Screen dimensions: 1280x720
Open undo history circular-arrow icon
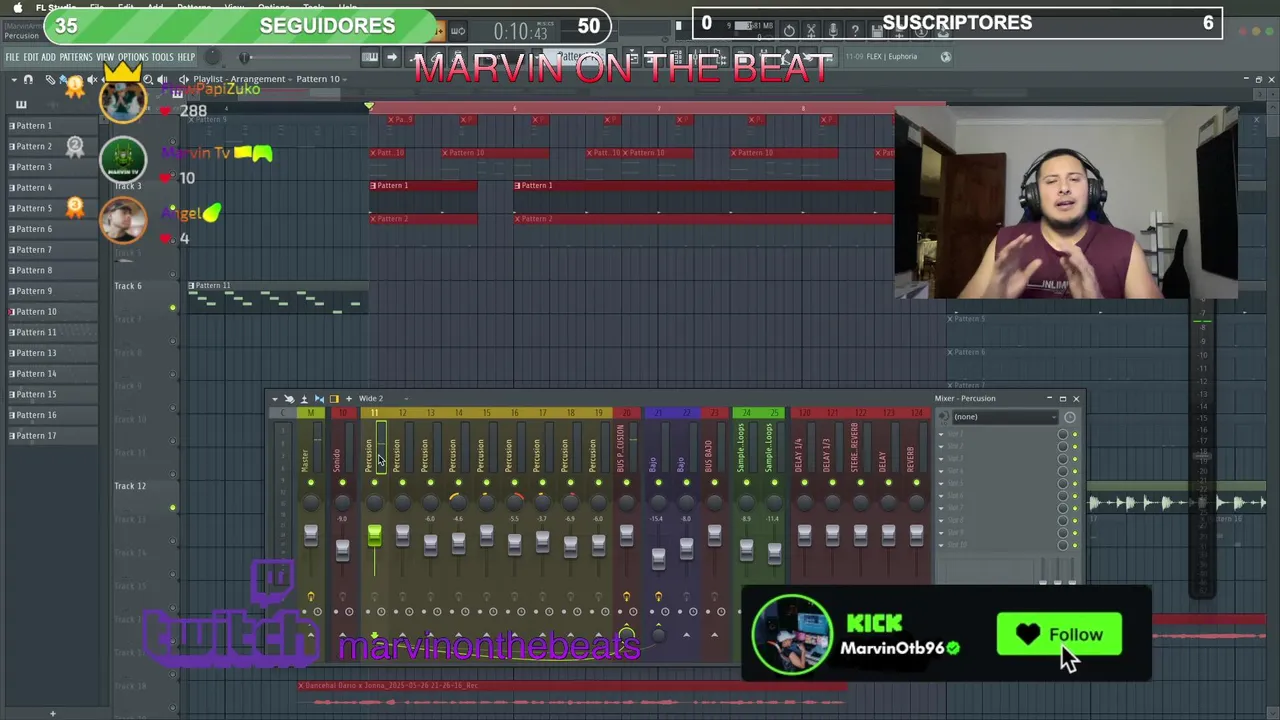pos(789,31)
